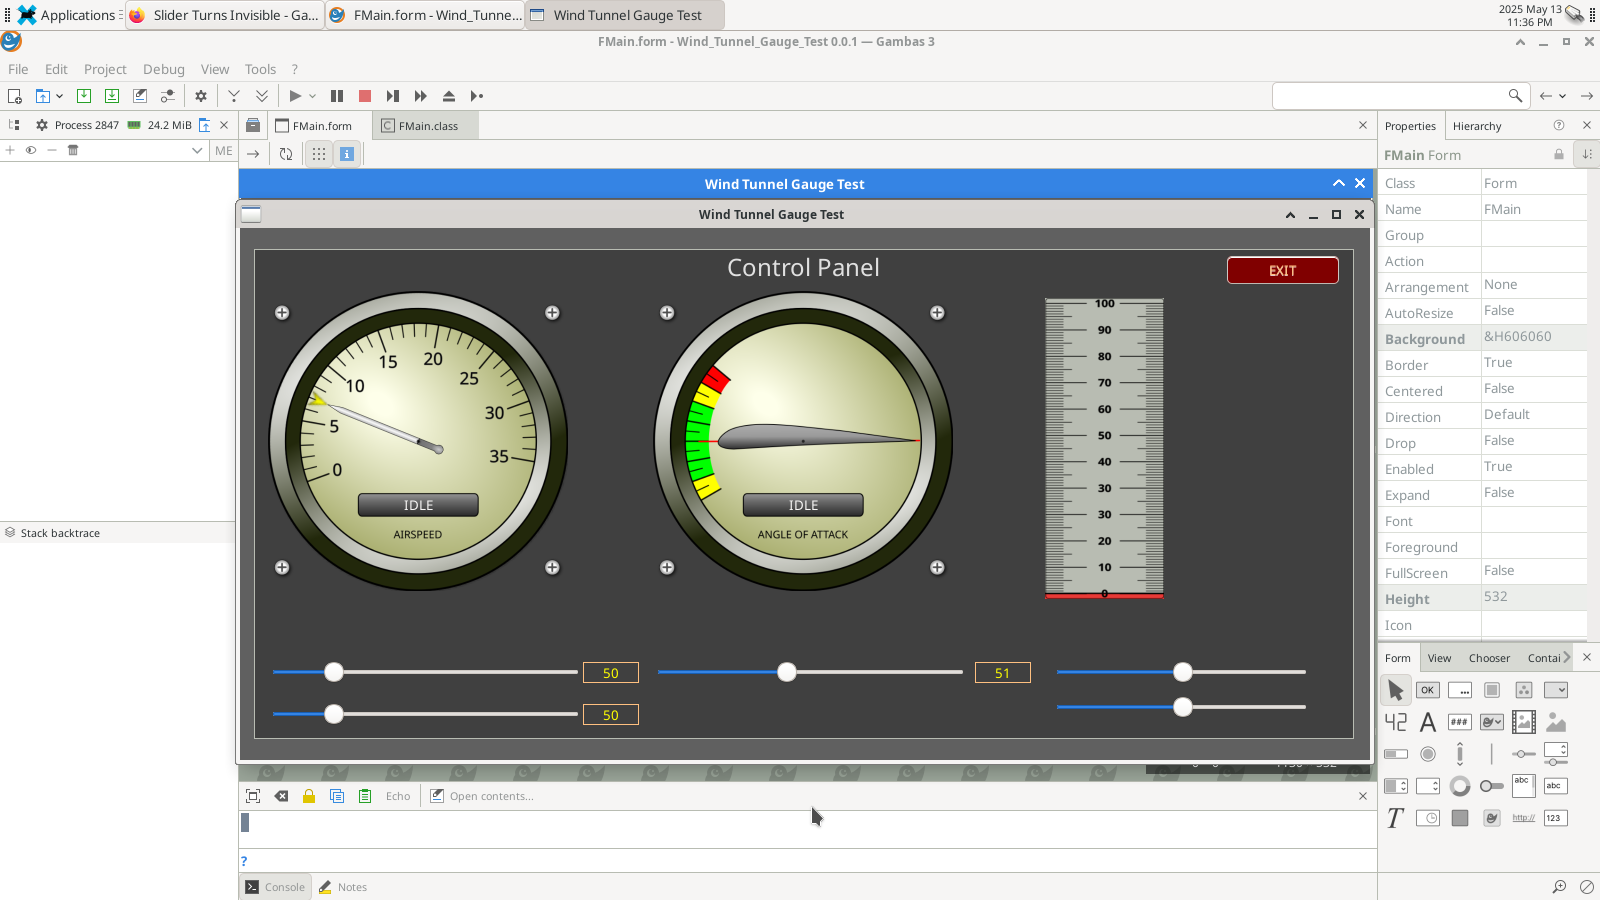Viewport: 1600px width, 900px height.
Task: Pick the LCD number '42' control
Action: [1396, 722]
